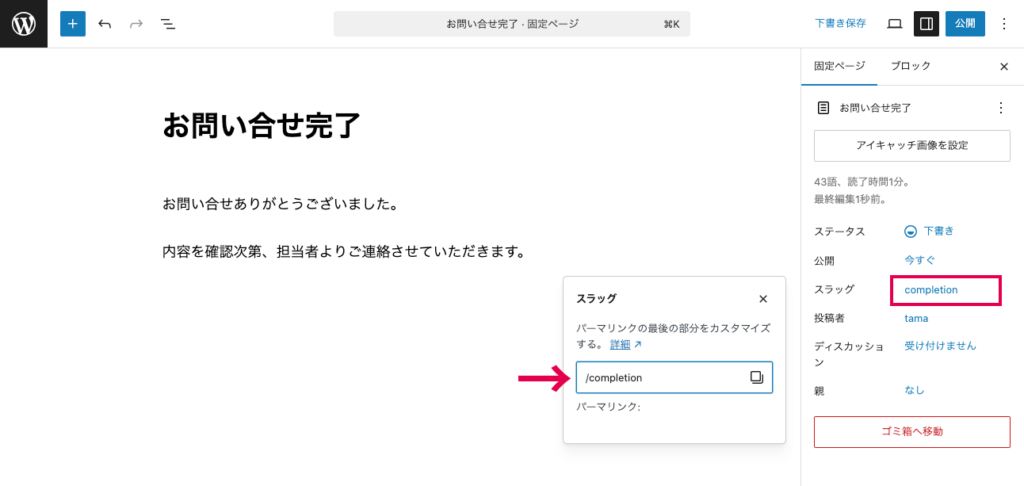Copy the slug with copy icon
Image resolution: width=1024 pixels, height=486 pixels.
756,377
